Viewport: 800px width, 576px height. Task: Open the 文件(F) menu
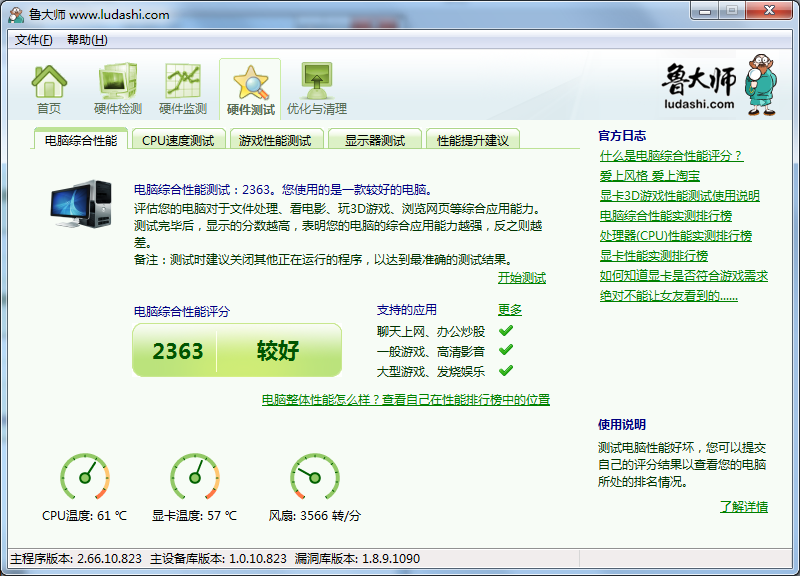click(x=33, y=40)
